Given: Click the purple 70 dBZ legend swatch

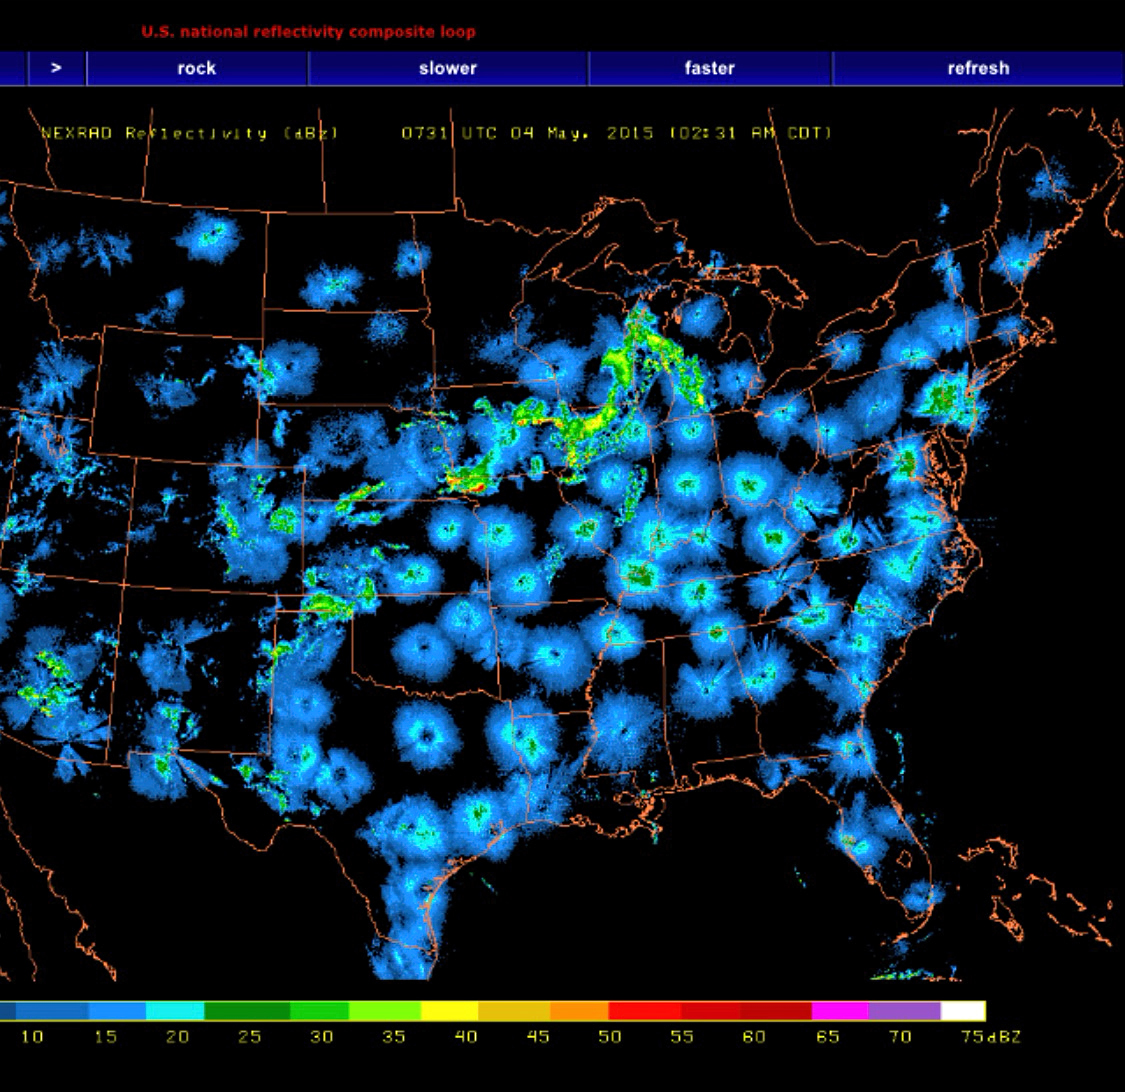Looking at the screenshot, I should tap(904, 1010).
